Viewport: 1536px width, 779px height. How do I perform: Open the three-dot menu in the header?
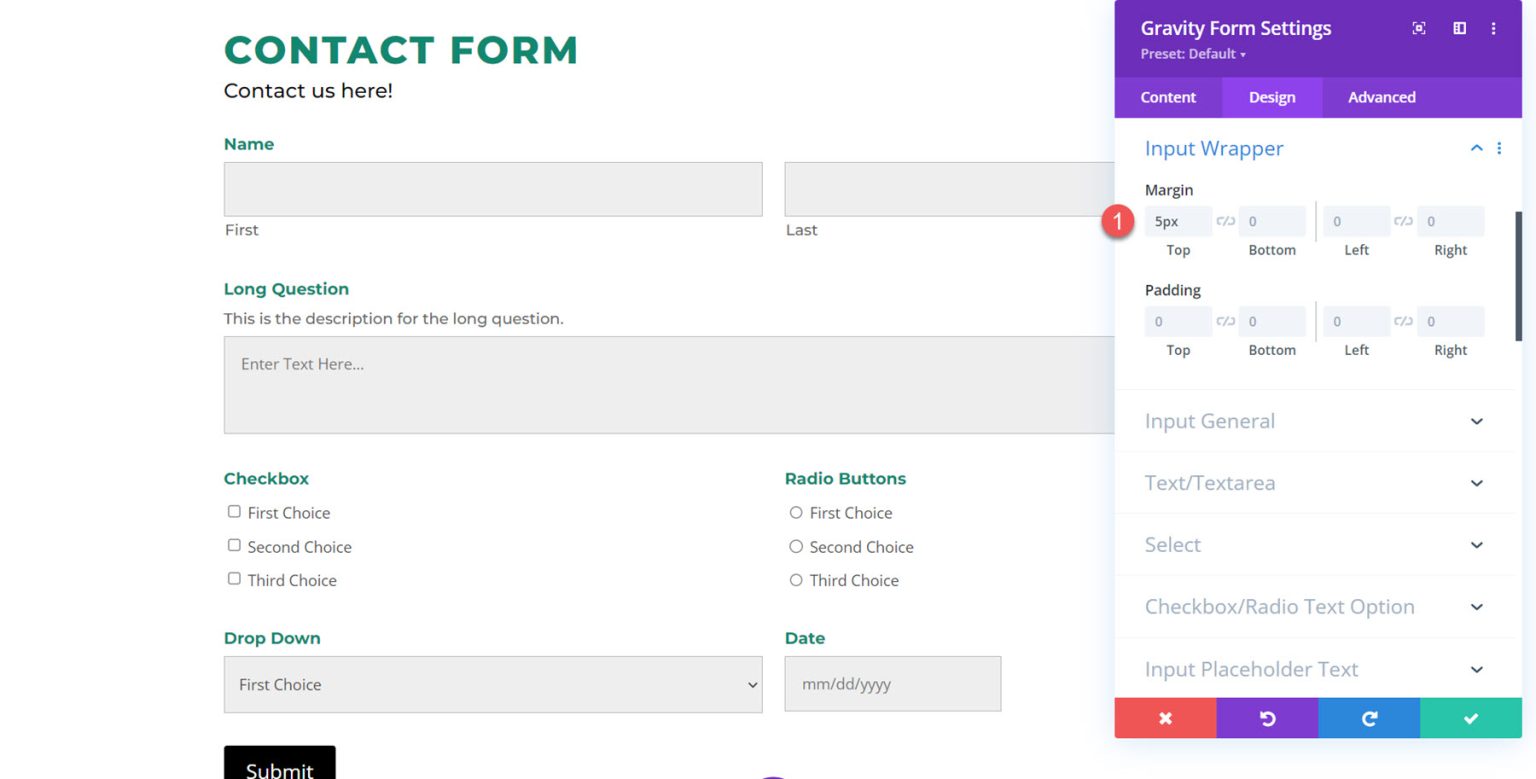pyautogui.click(x=1493, y=28)
